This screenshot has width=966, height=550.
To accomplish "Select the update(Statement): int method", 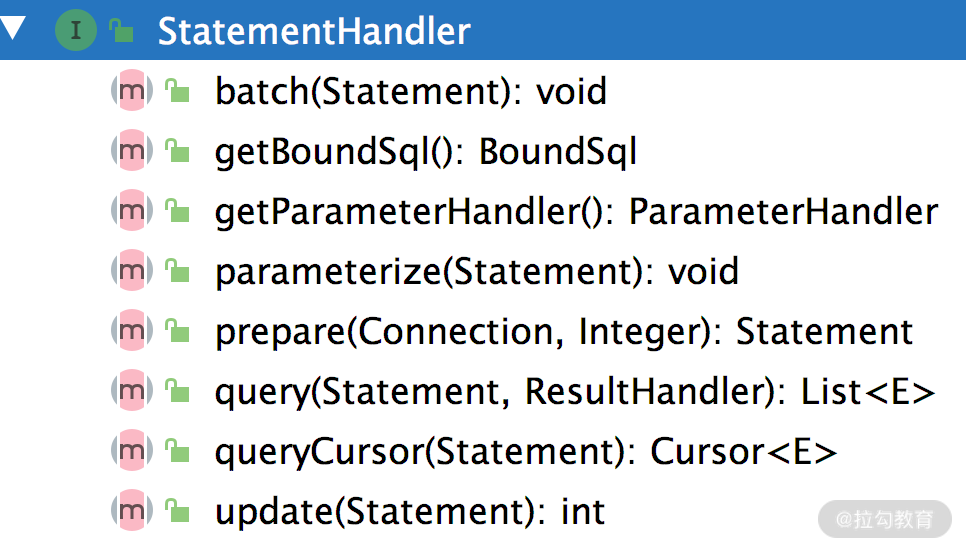I will pos(410,512).
